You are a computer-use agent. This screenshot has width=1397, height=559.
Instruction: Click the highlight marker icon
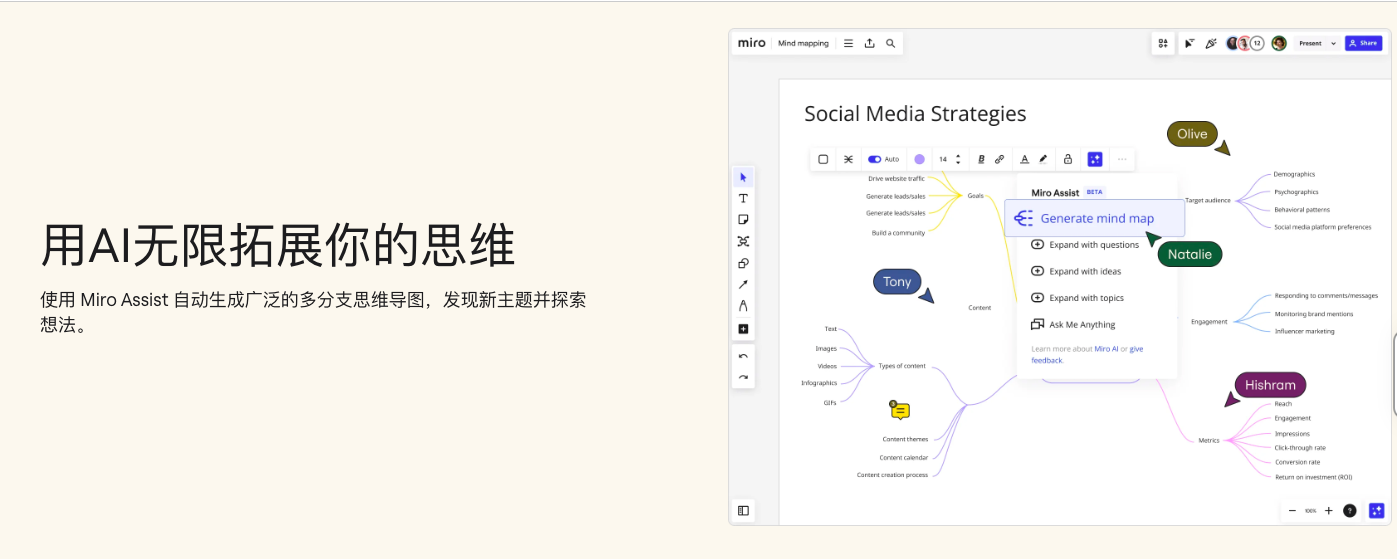coord(1043,159)
